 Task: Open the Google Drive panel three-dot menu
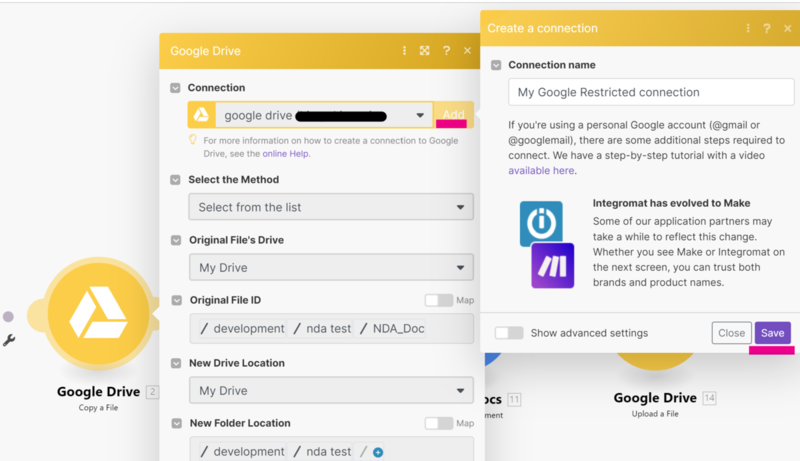point(404,50)
